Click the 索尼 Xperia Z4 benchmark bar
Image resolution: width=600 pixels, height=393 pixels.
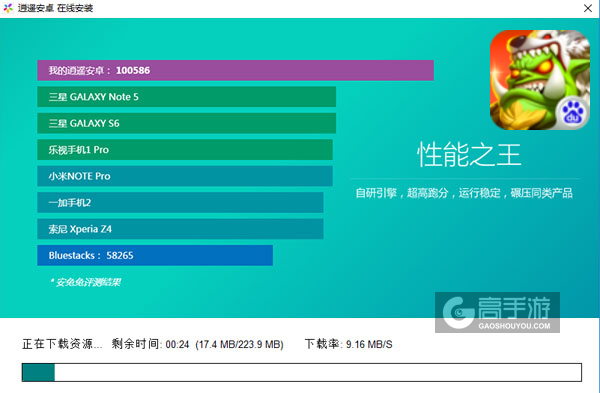click(180, 229)
